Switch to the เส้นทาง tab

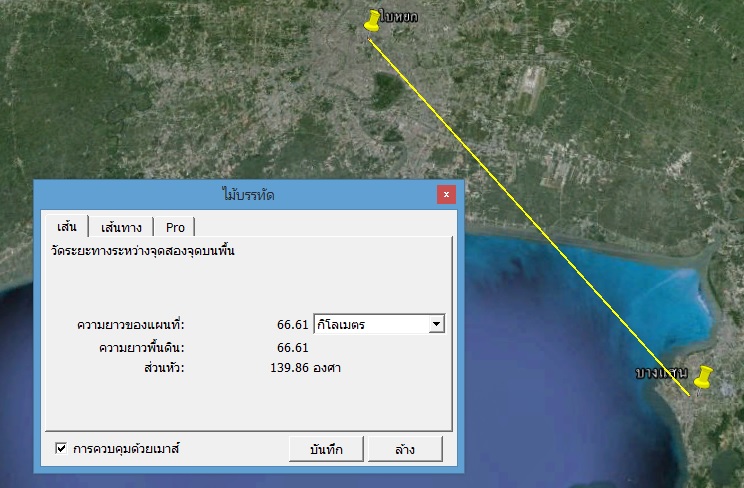pyautogui.click(x=121, y=228)
